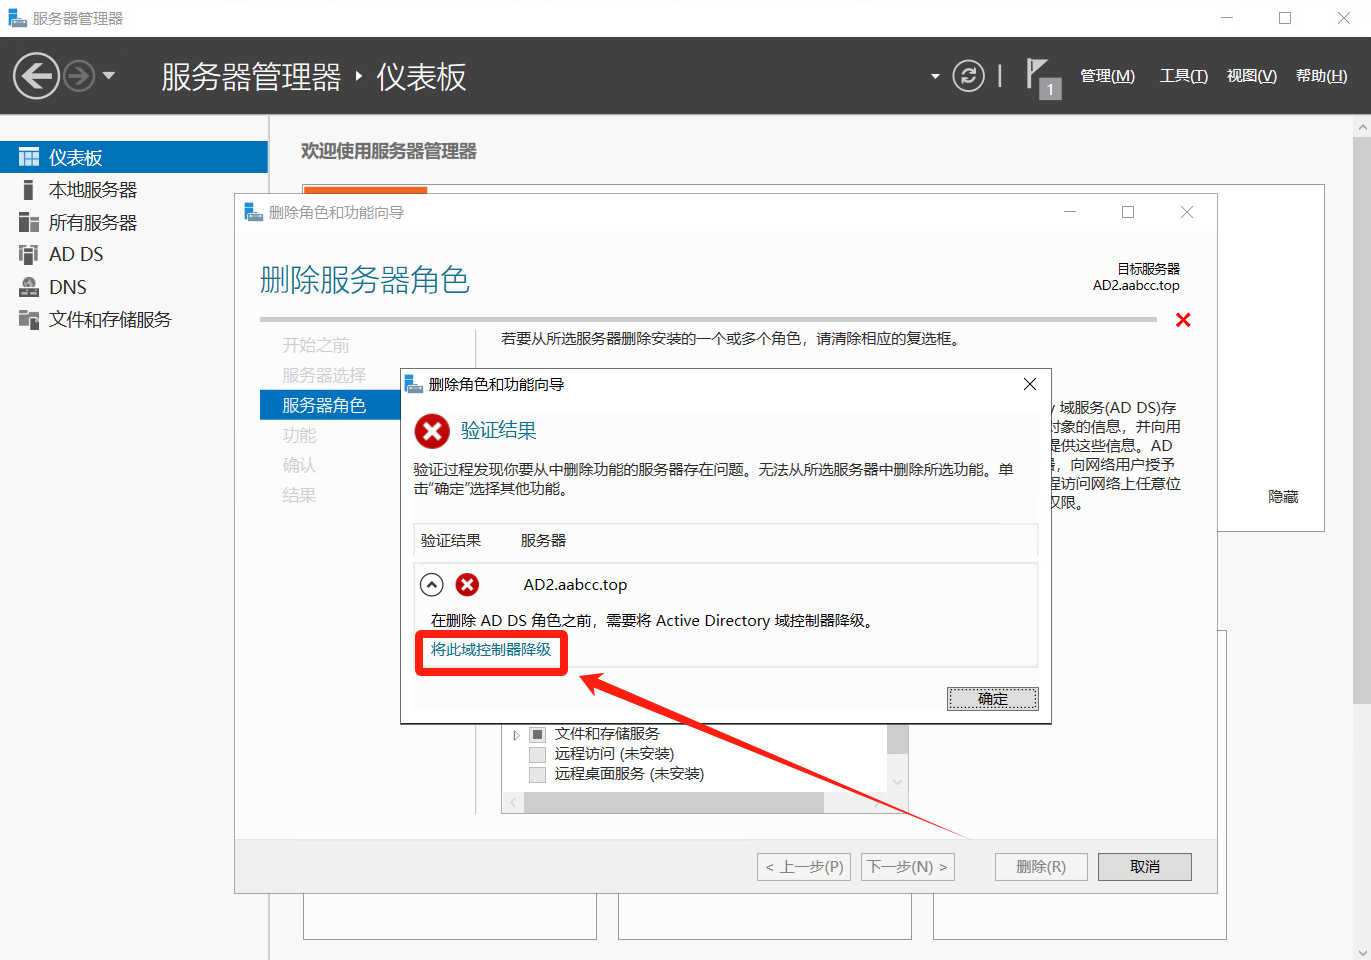Select the AD DS sidebar icon
This screenshot has height=960, width=1371.
tap(29, 255)
